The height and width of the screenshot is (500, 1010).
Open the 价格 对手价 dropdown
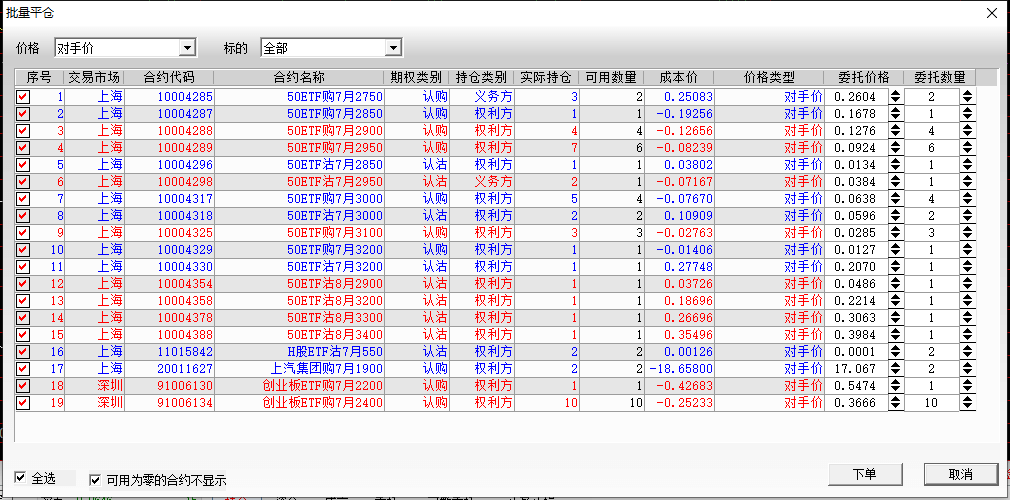point(186,48)
